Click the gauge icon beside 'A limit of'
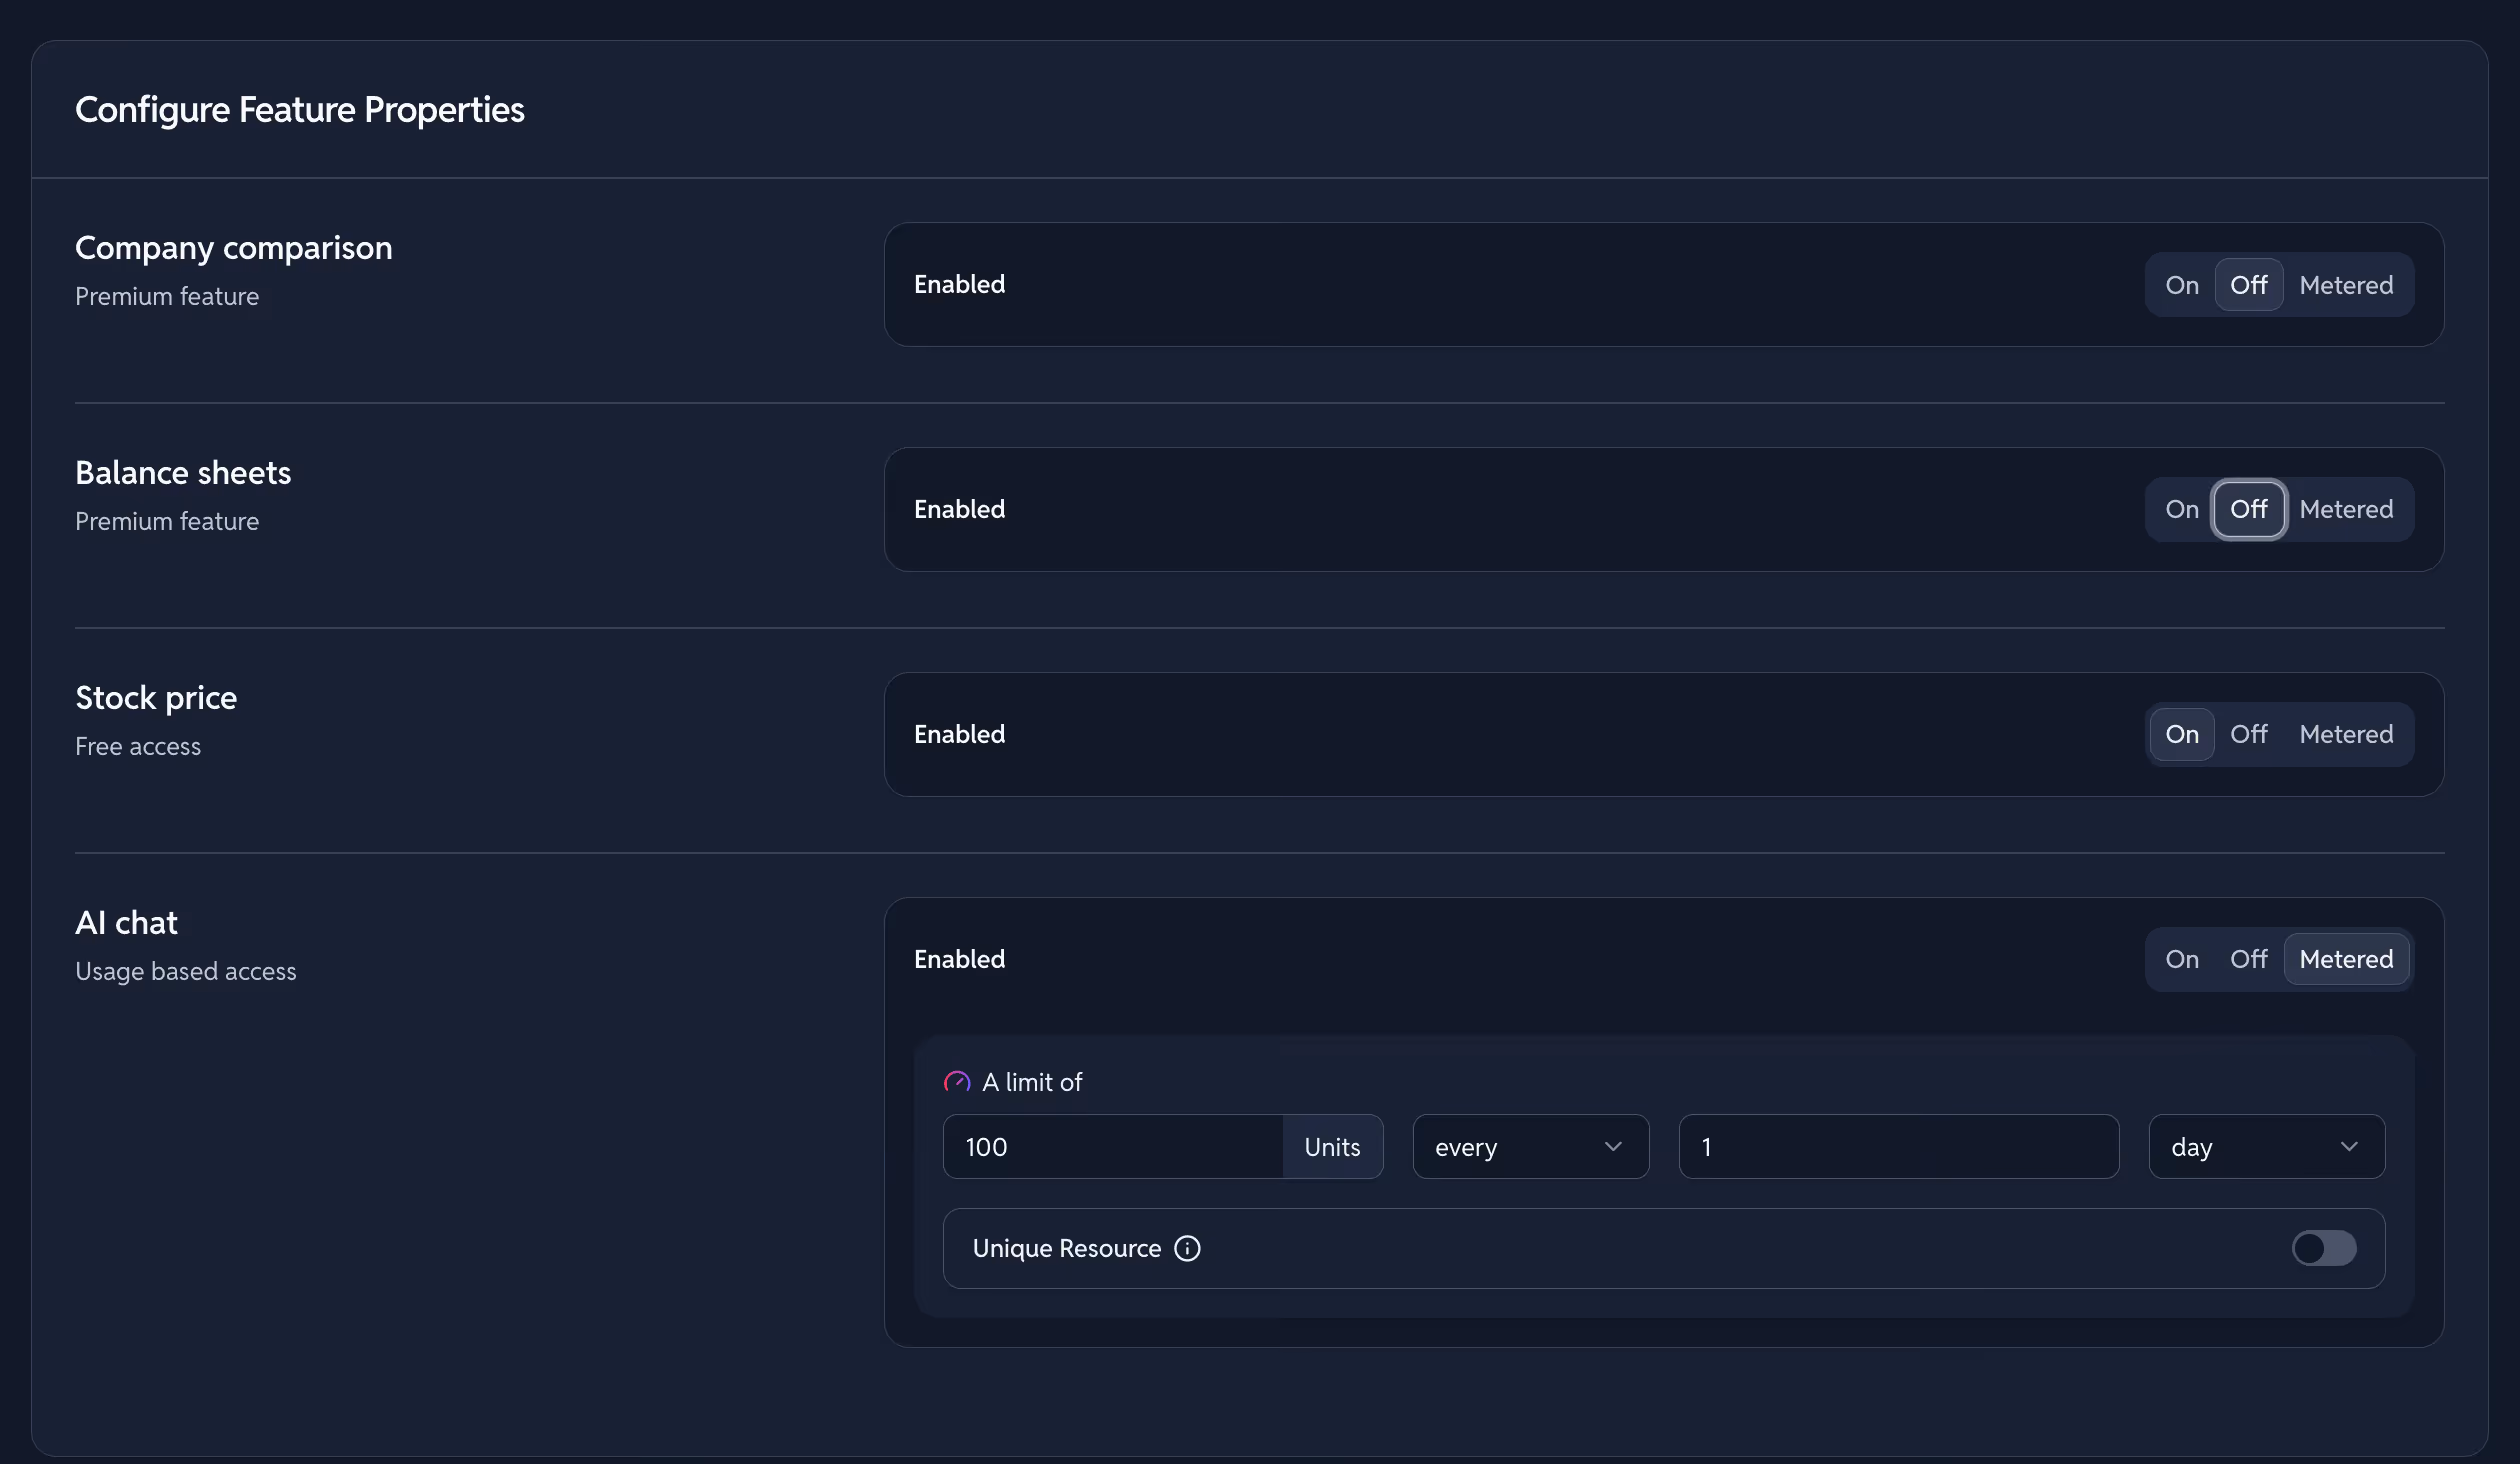Screen dimensions: 2520x1464 (x=957, y=1082)
